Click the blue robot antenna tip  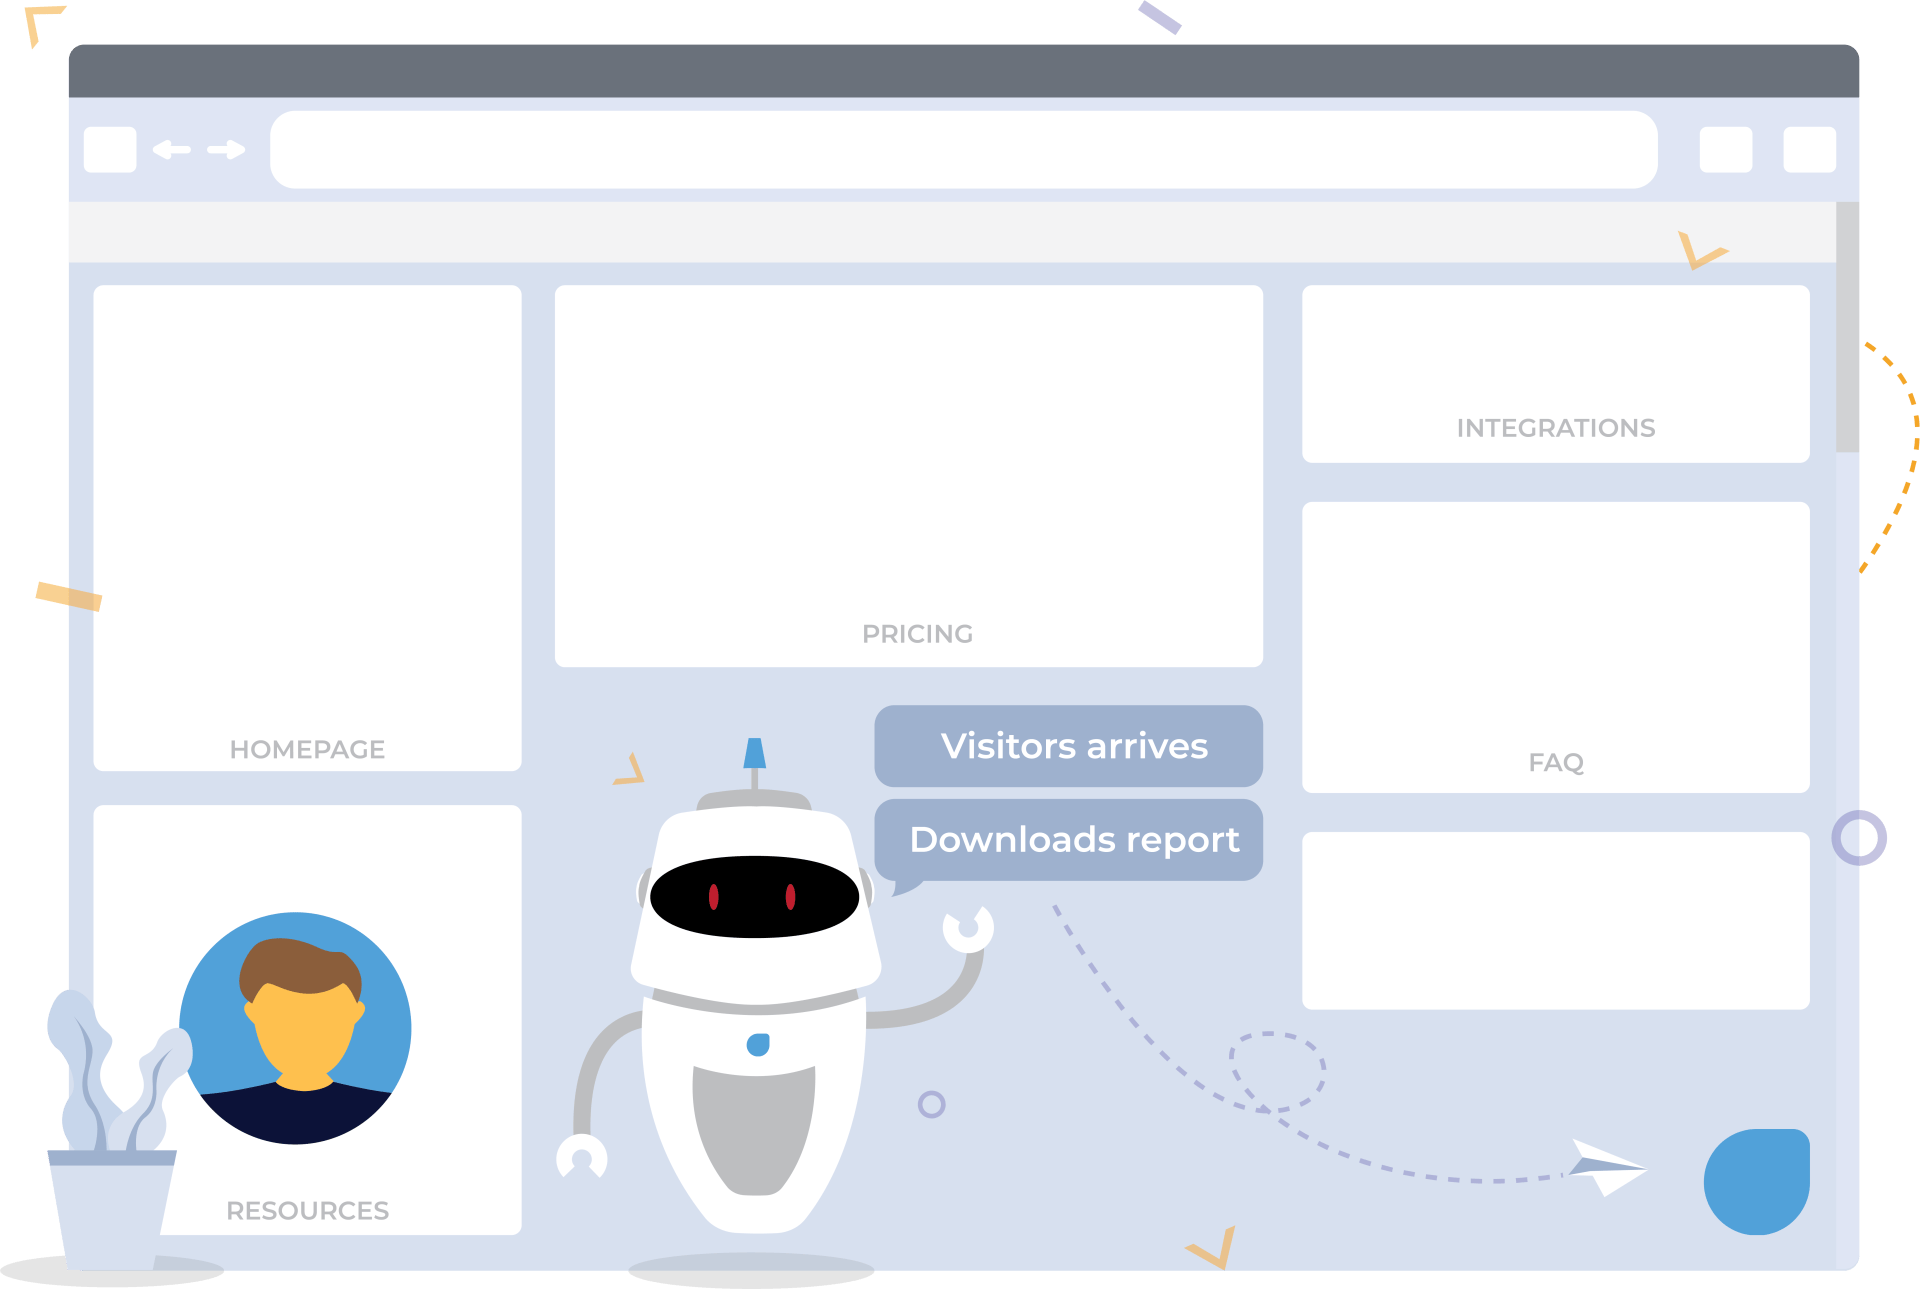coord(755,752)
